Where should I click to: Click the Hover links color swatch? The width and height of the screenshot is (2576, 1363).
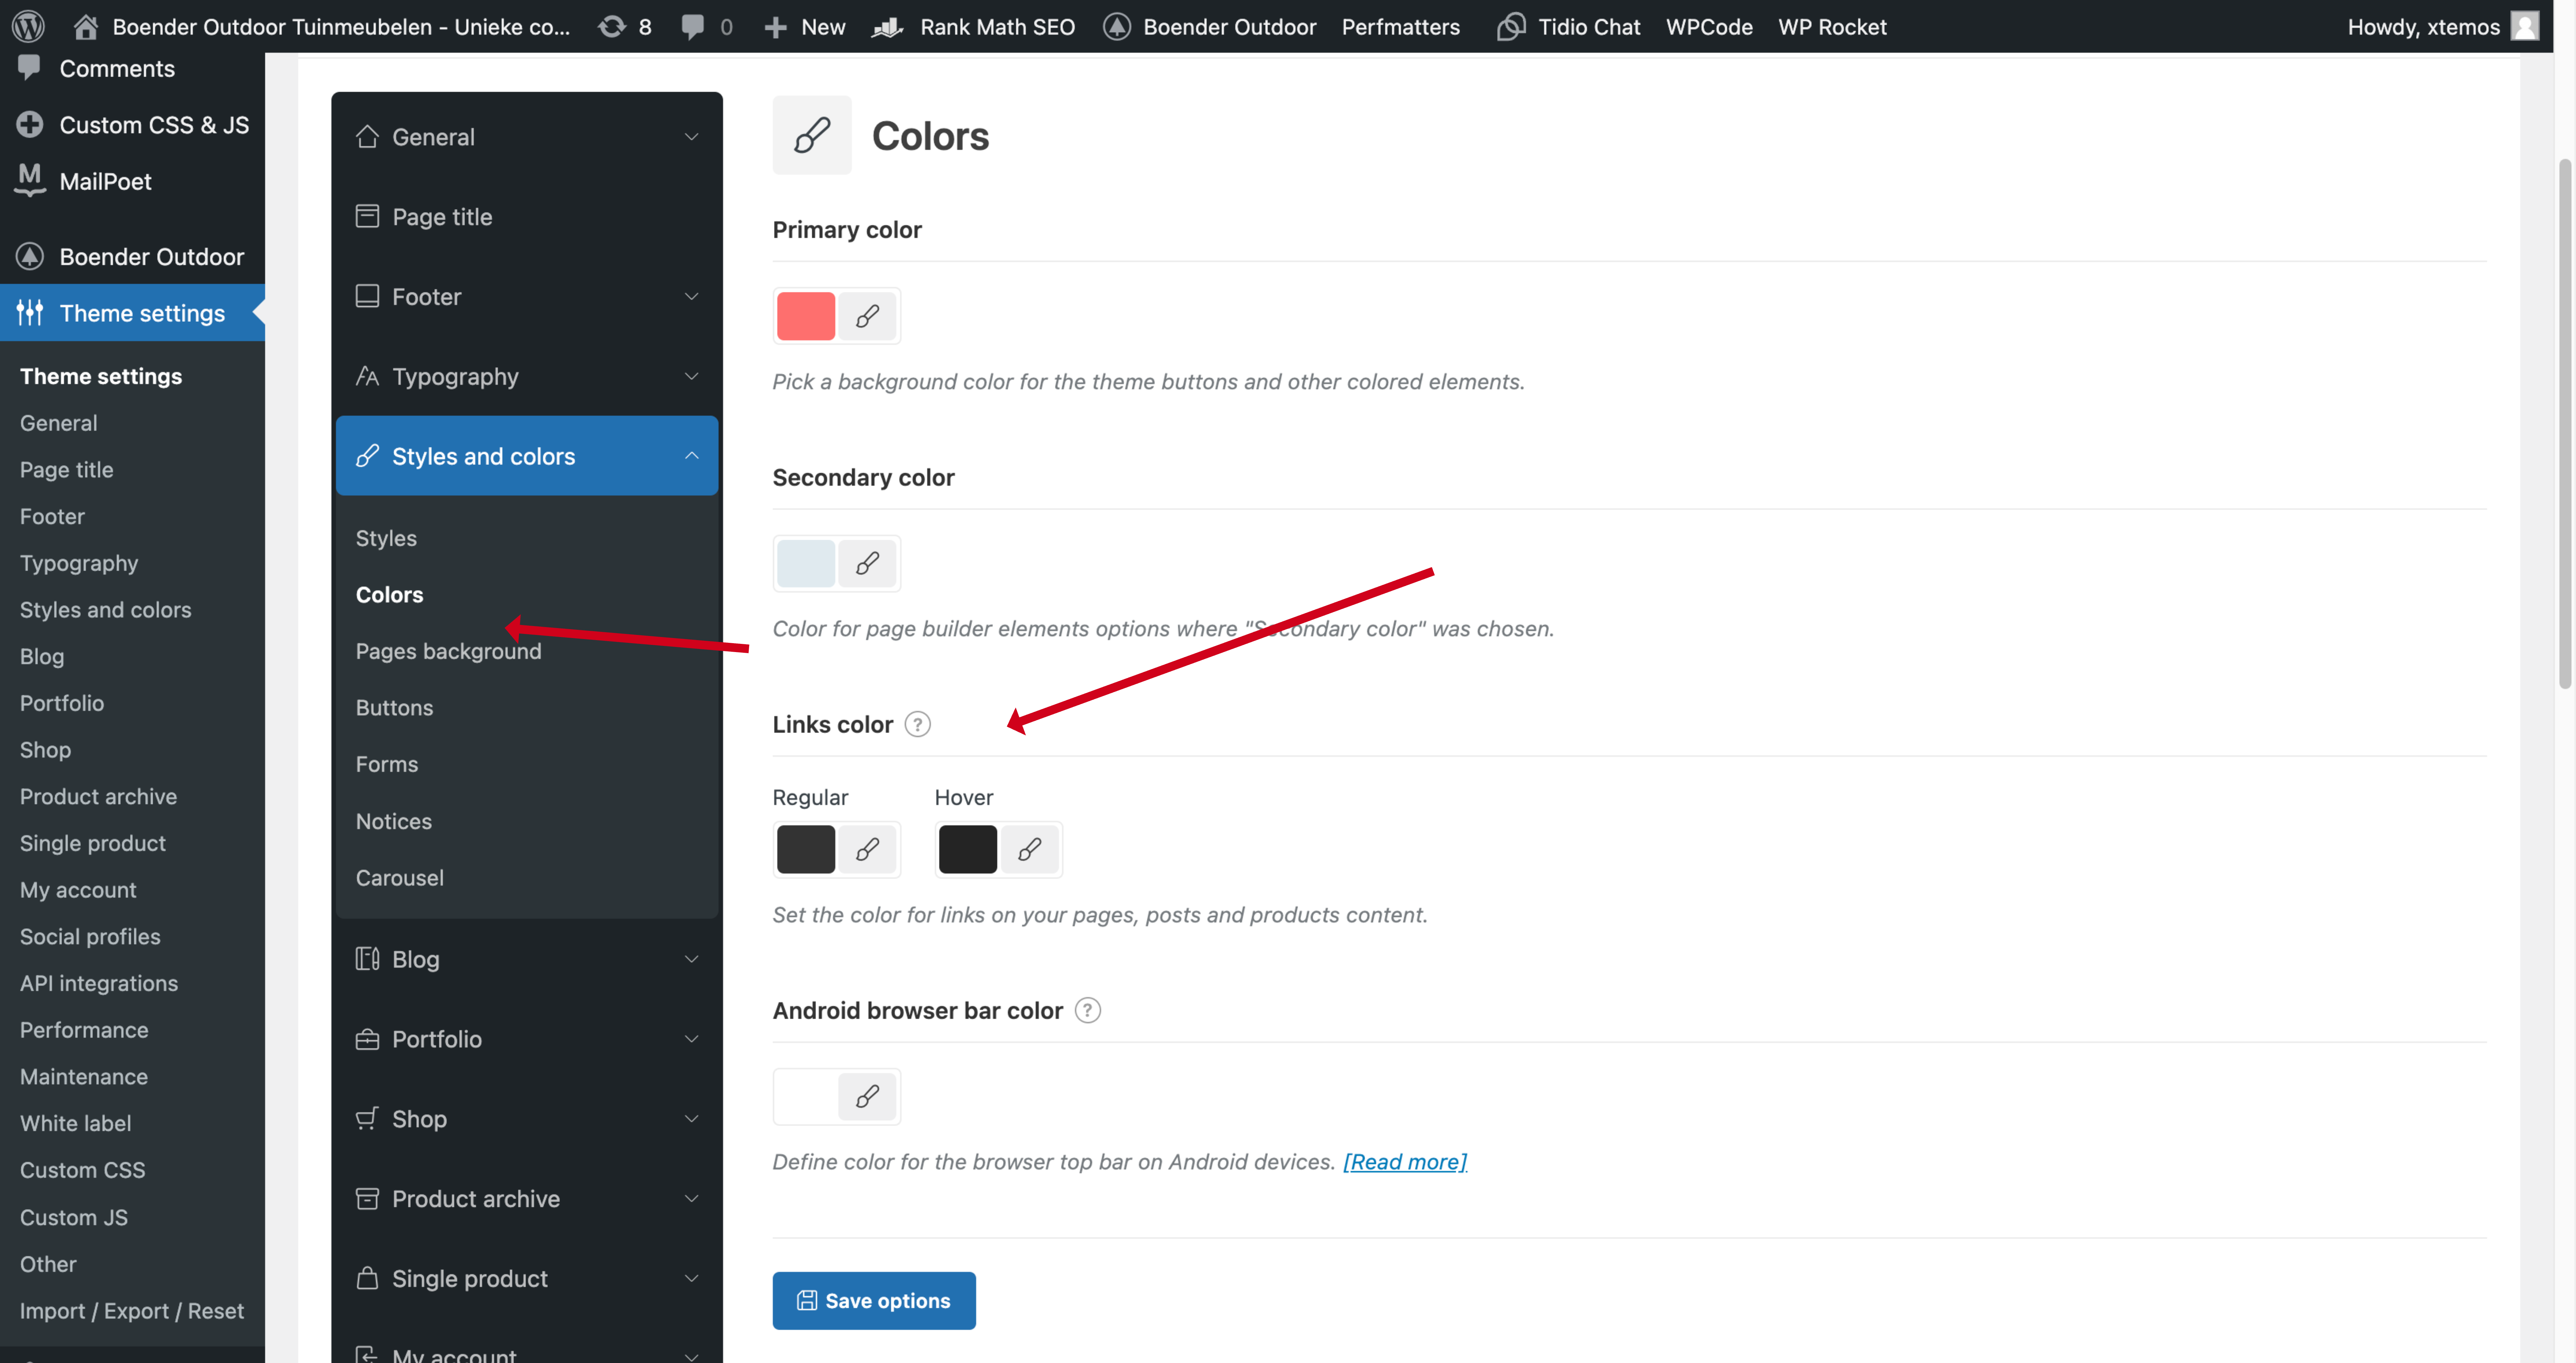(968, 849)
